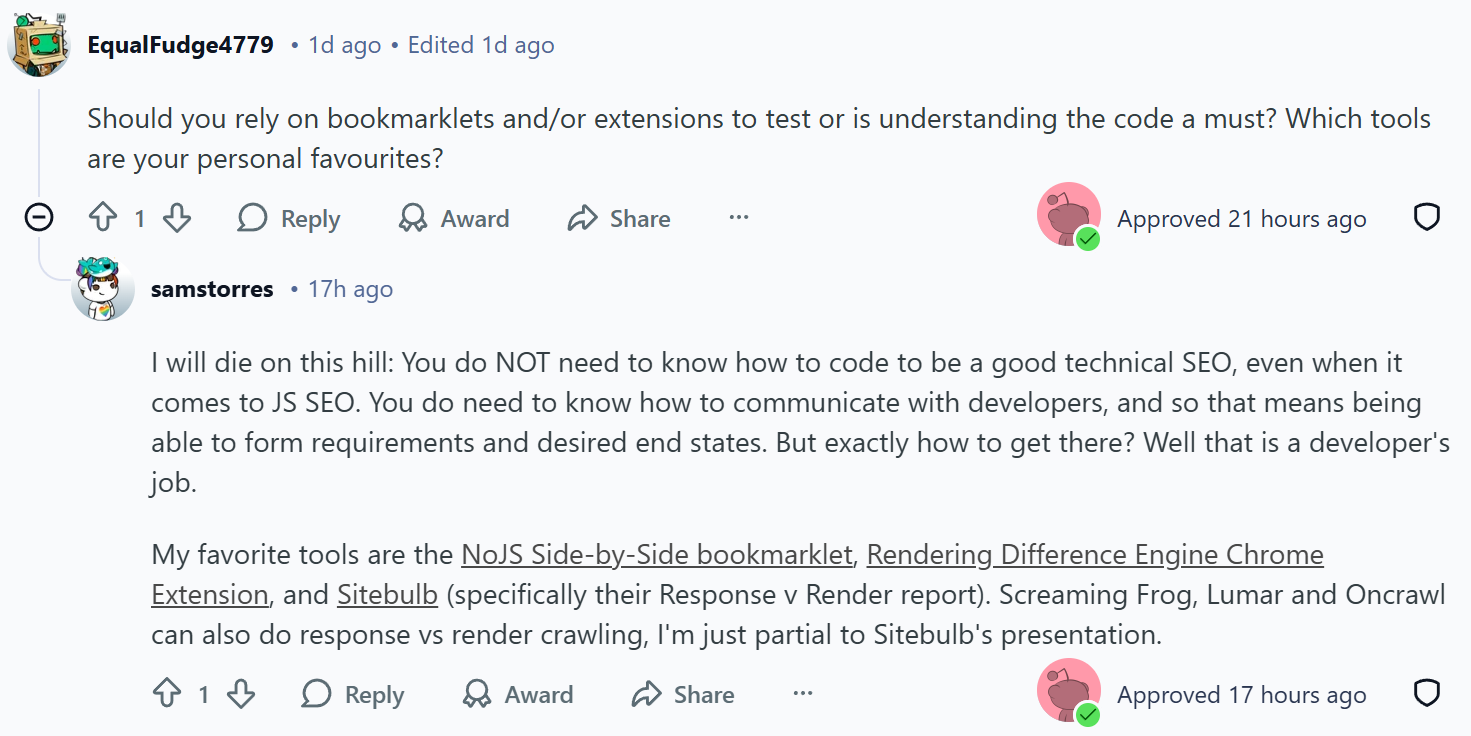Give Award to EqualFudge4779's comment

point(454,218)
